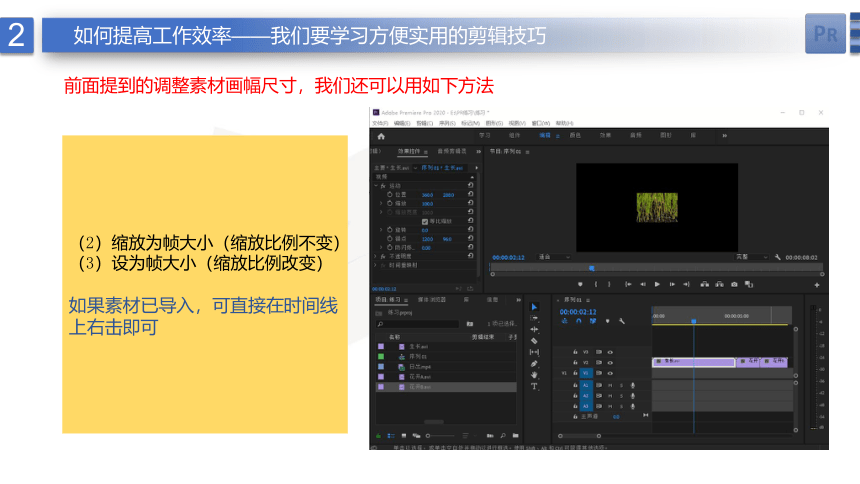The height and width of the screenshot is (484, 860).
Task: Open Program monitor settings wrench
Action: click(x=778, y=257)
